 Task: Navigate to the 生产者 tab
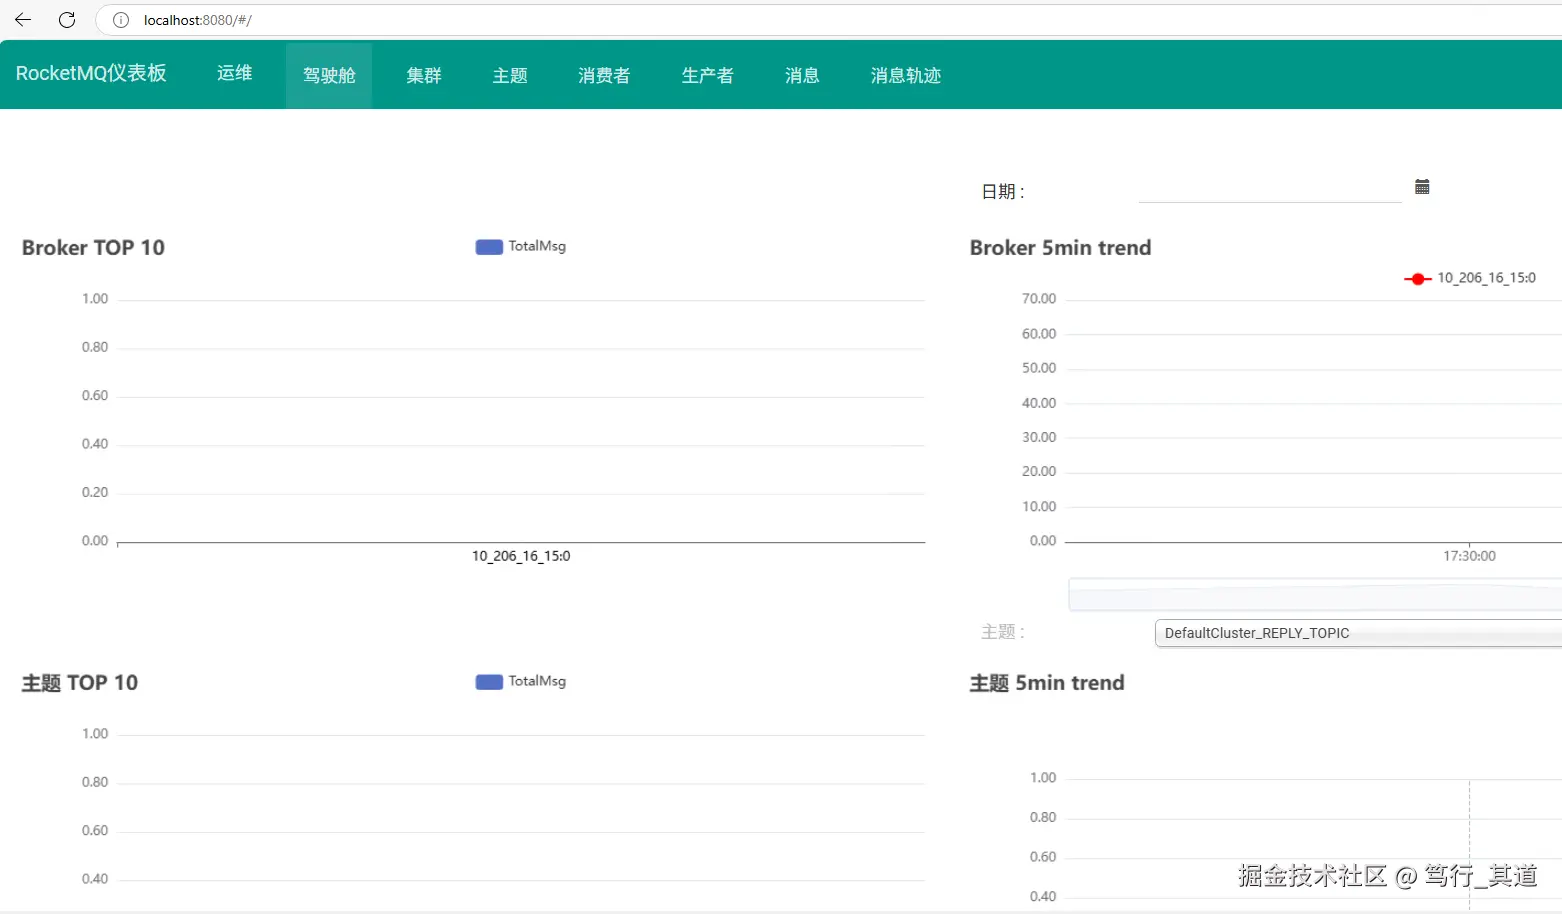708,76
